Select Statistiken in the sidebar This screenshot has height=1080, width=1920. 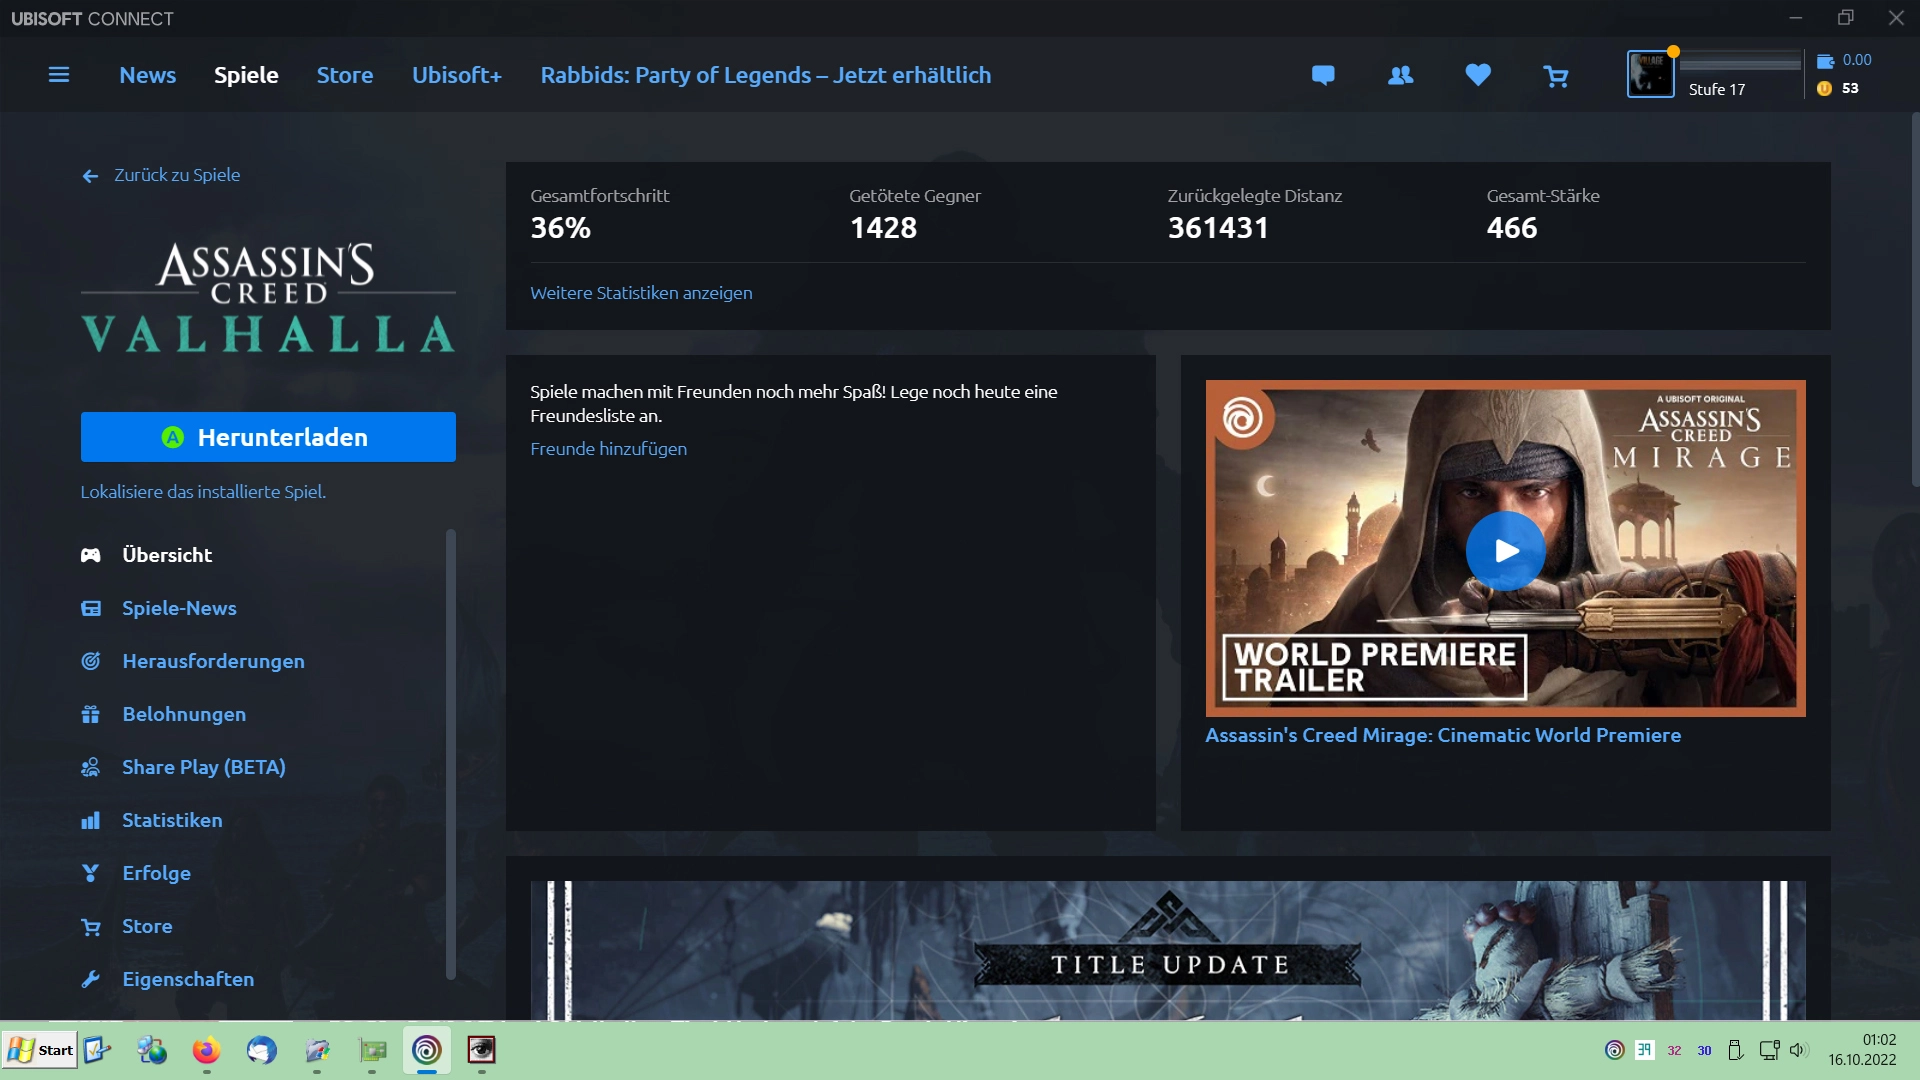(172, 820)
